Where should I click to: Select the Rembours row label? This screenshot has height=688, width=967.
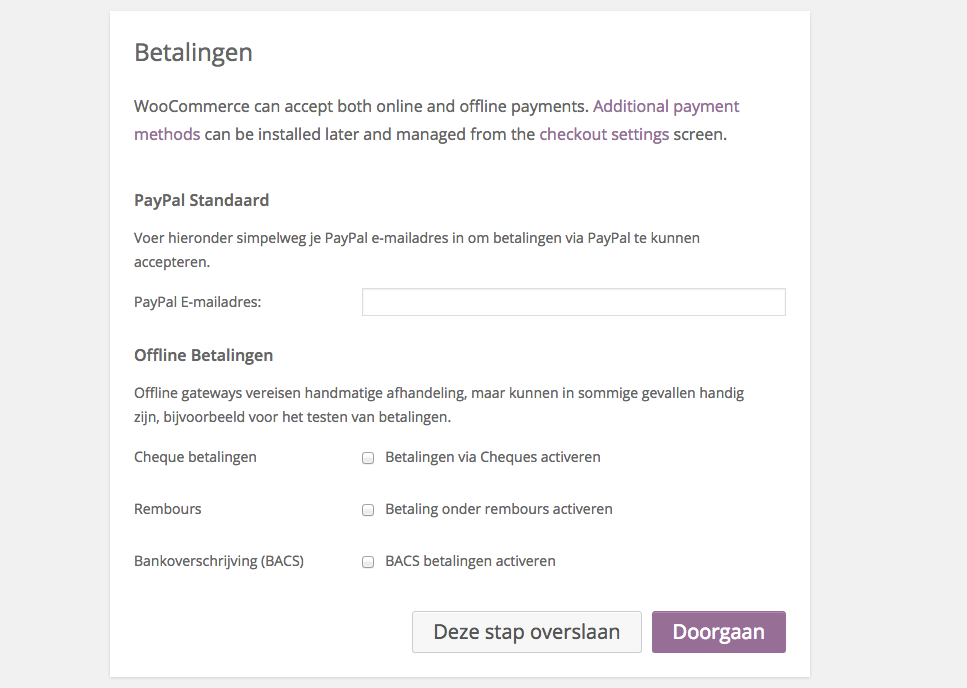(167, 509)
